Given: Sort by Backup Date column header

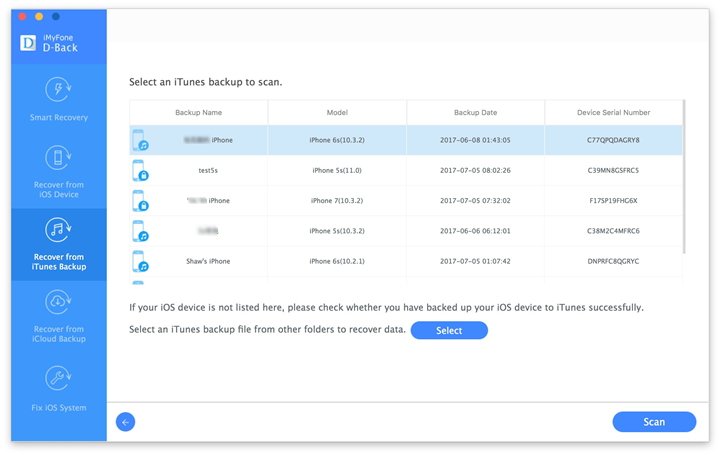Looking at the screenshot, I should 475,112.
